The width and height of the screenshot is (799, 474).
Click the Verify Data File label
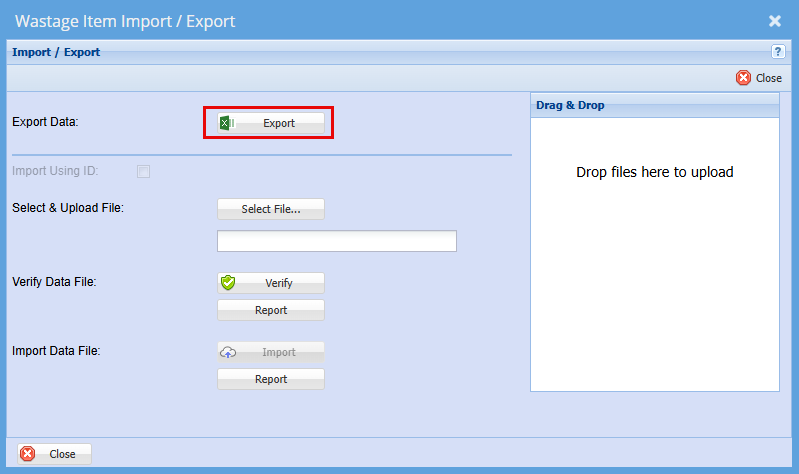54,282
